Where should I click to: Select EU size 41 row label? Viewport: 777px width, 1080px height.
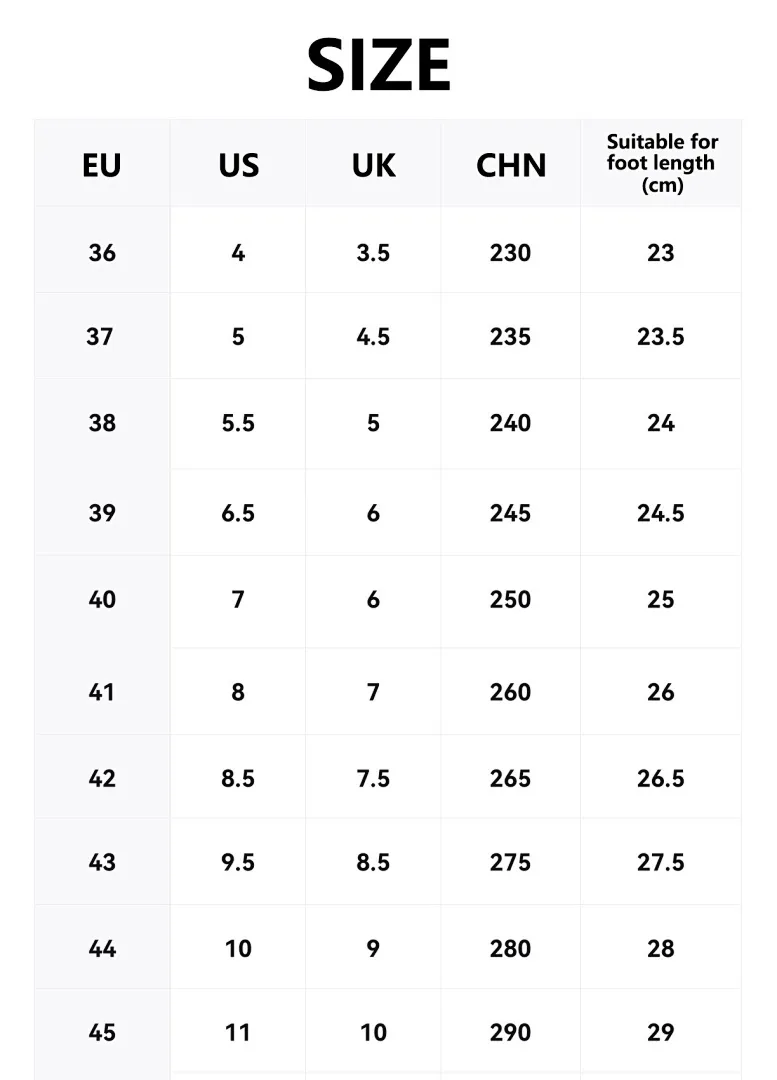[102, 692]
